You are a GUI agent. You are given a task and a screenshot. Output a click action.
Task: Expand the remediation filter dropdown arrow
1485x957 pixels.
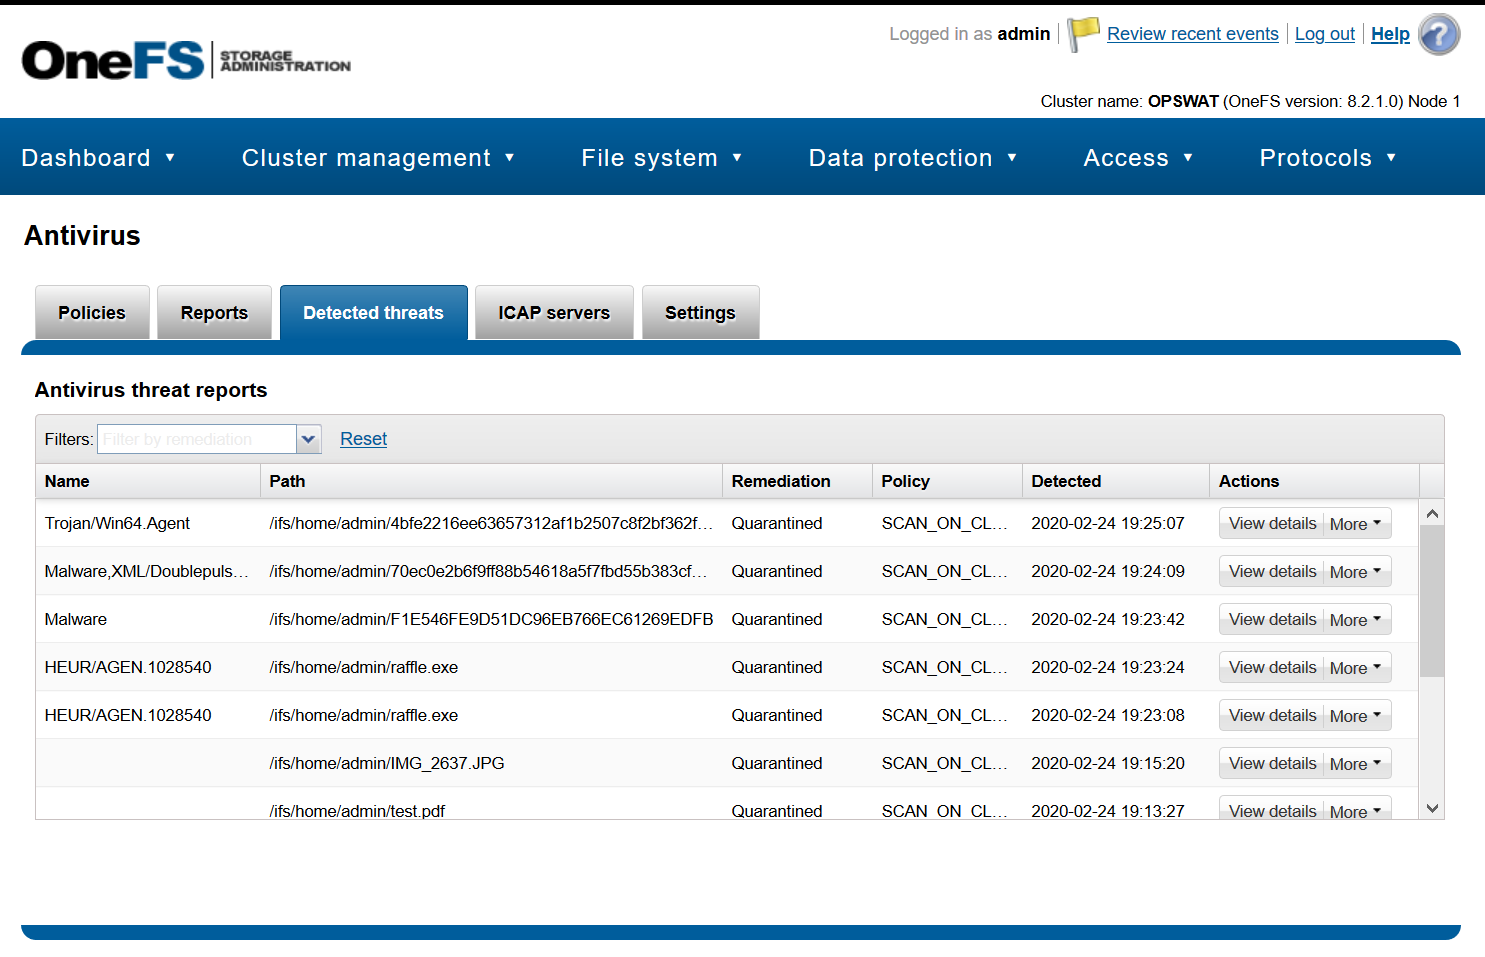(x=309, y=439)
